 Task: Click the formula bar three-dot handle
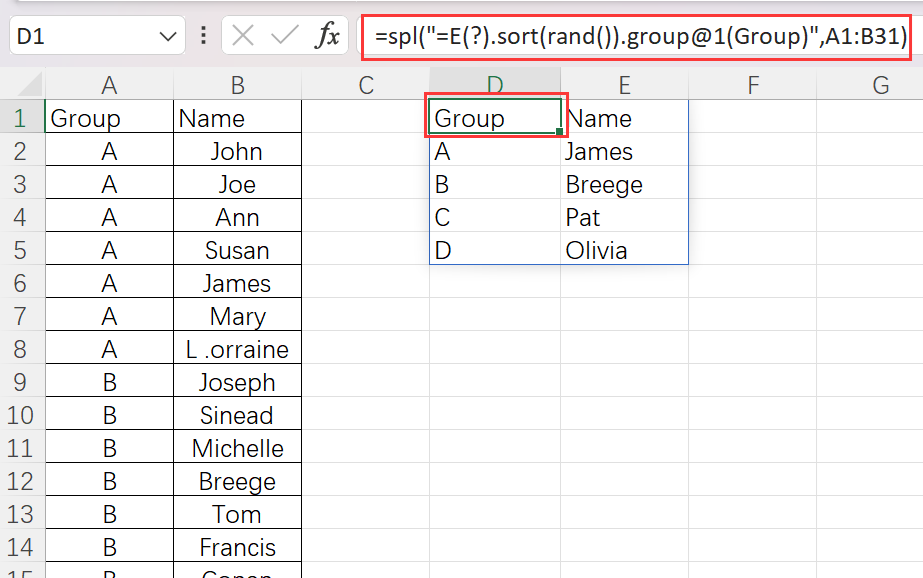[x=204, y=37]
